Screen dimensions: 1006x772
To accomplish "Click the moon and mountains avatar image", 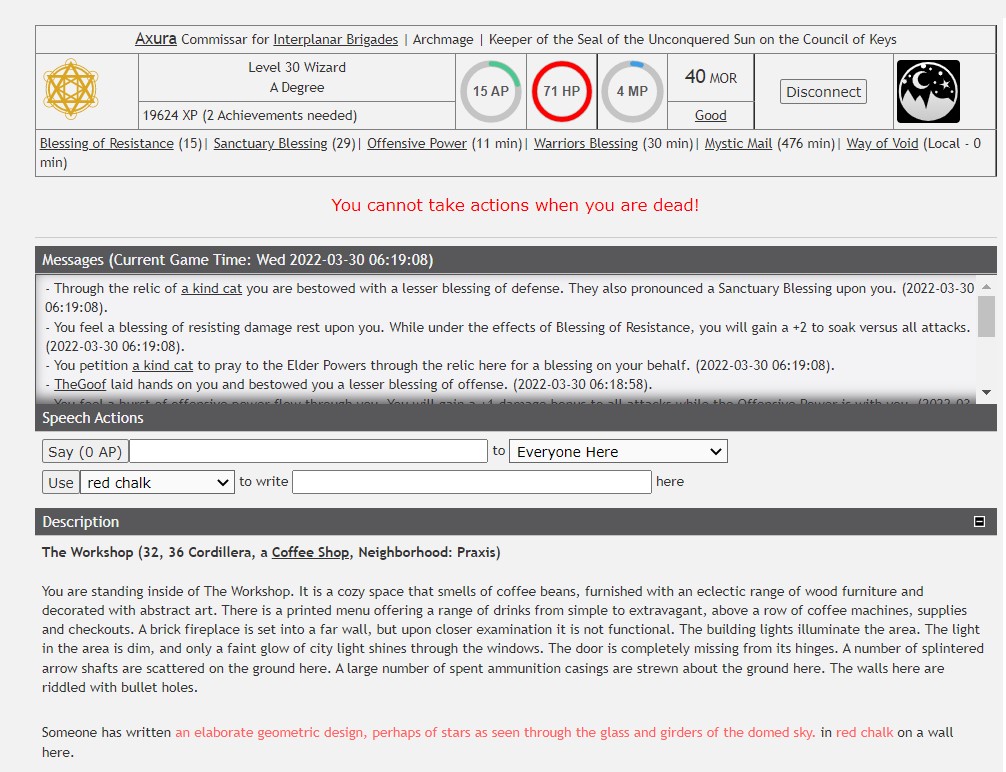I will (927, 91).
